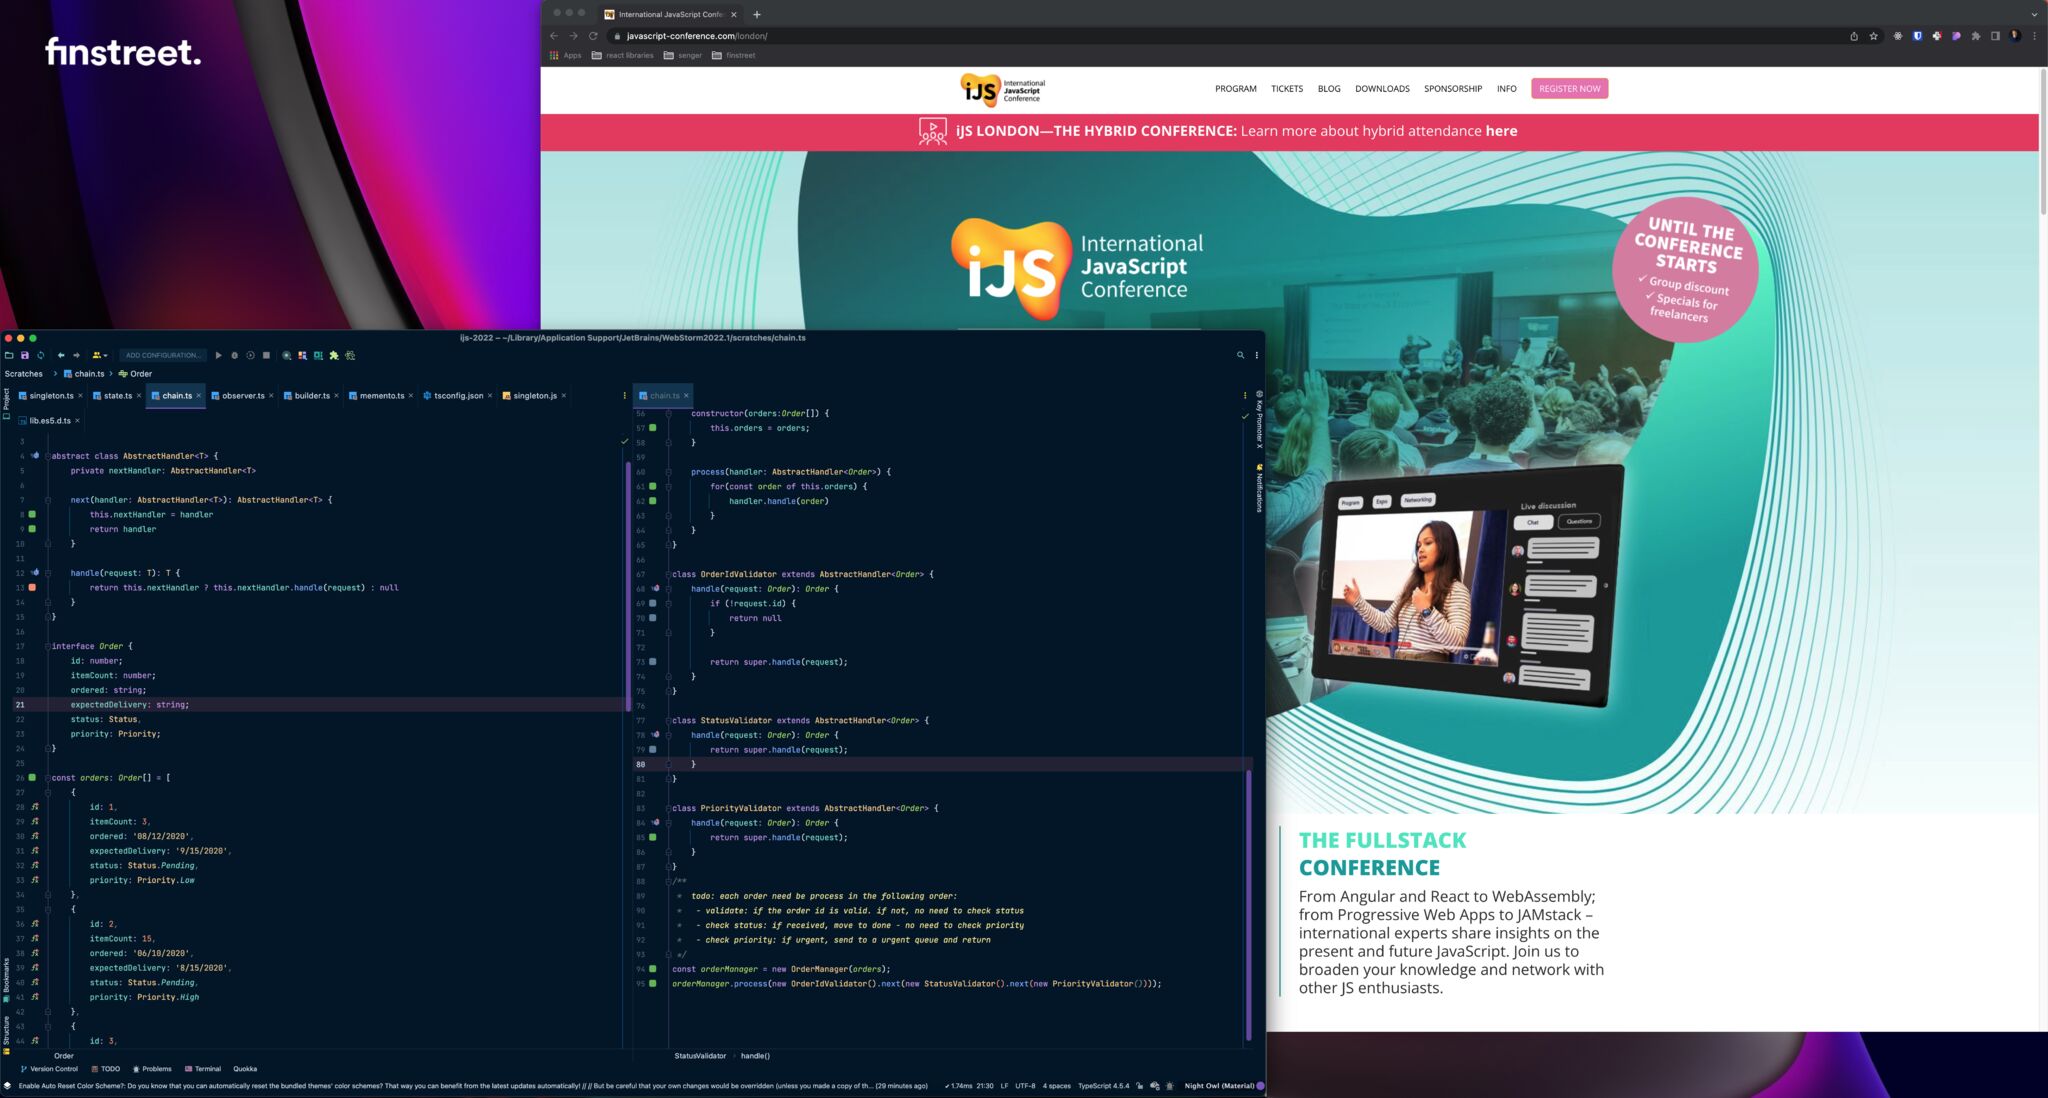Open the Key Promoter X sidebar button
The image size is (2048, 1098).
(x=1259, y=419)
